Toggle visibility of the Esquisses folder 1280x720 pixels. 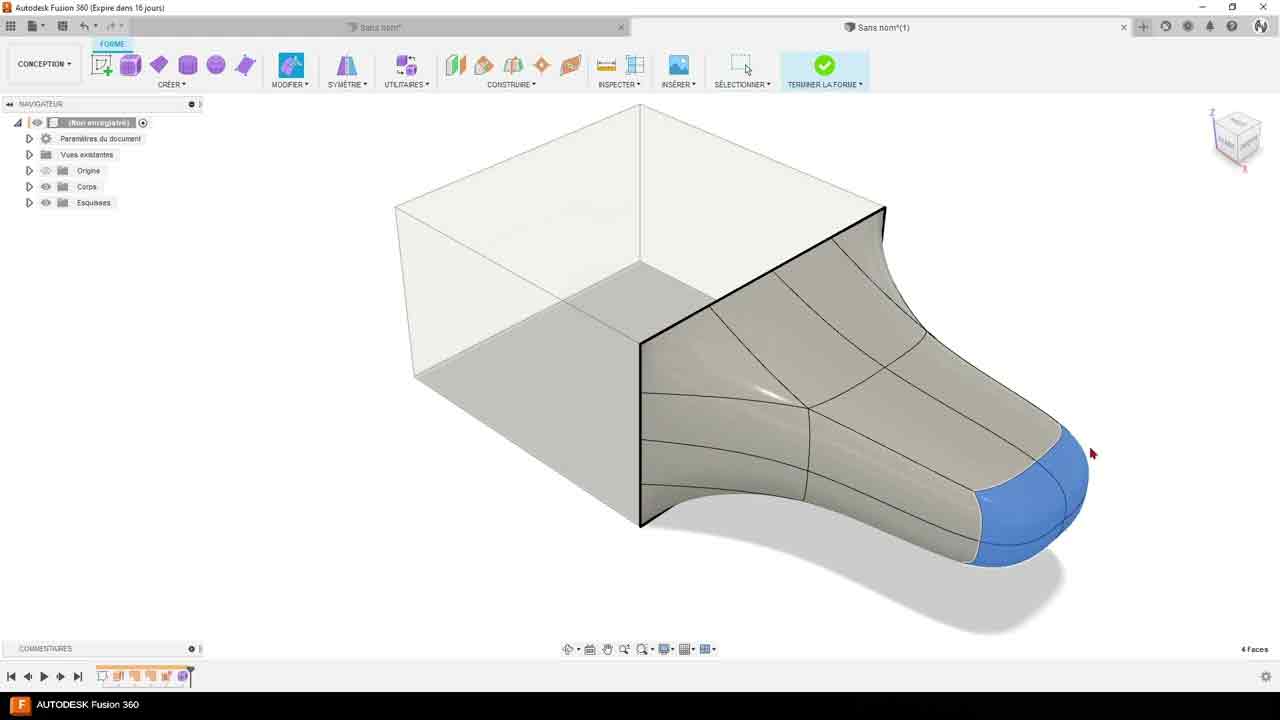click(x=46, y=203)
